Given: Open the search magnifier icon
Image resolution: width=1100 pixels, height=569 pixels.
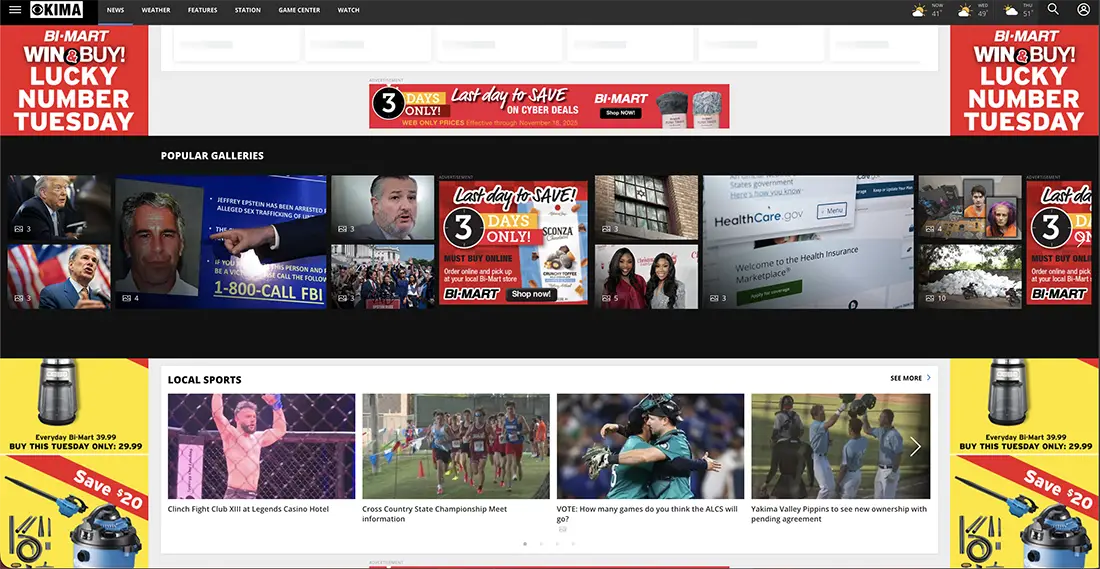Looking at the screenshot, I should [1053, 9].
